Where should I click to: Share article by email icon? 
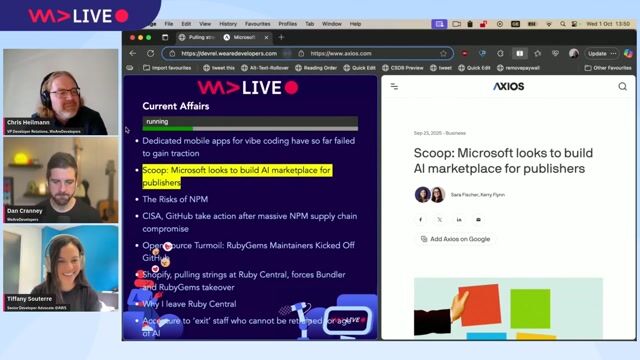(478, 220)
